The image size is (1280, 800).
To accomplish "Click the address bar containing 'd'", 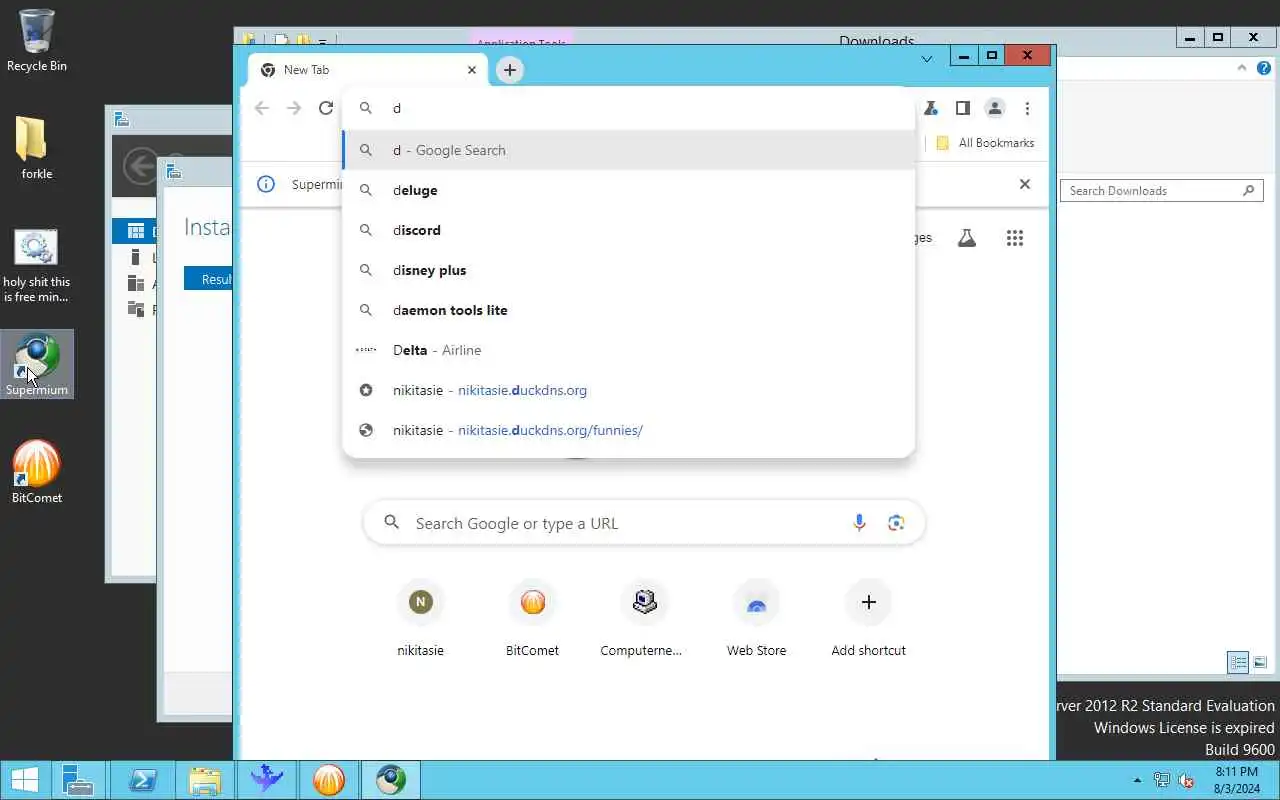I will [x=628, y=108].
